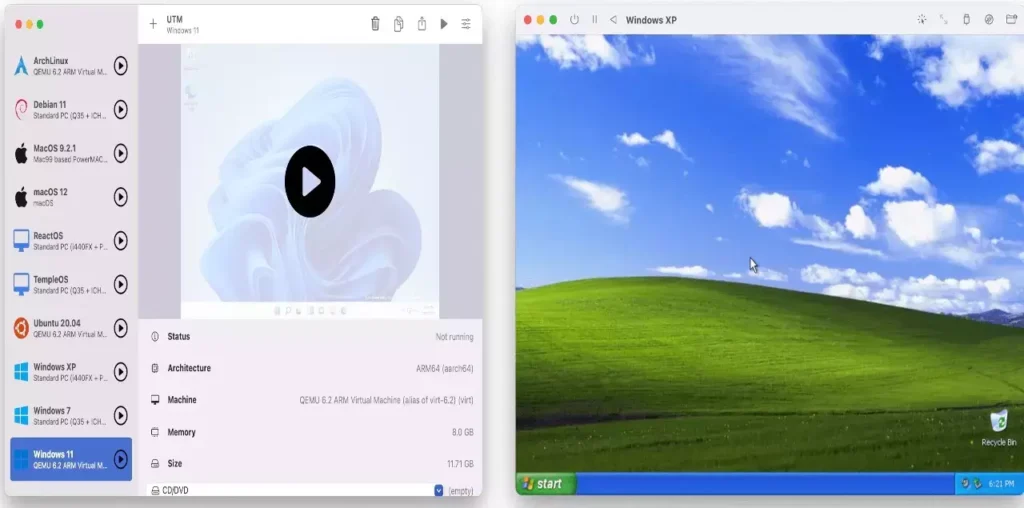The width and height of the screenshot is (1024, 508).
Task: Click the safely remove hardware tray icon in XP
Action: pyautogui.click(x=978, y=484)
